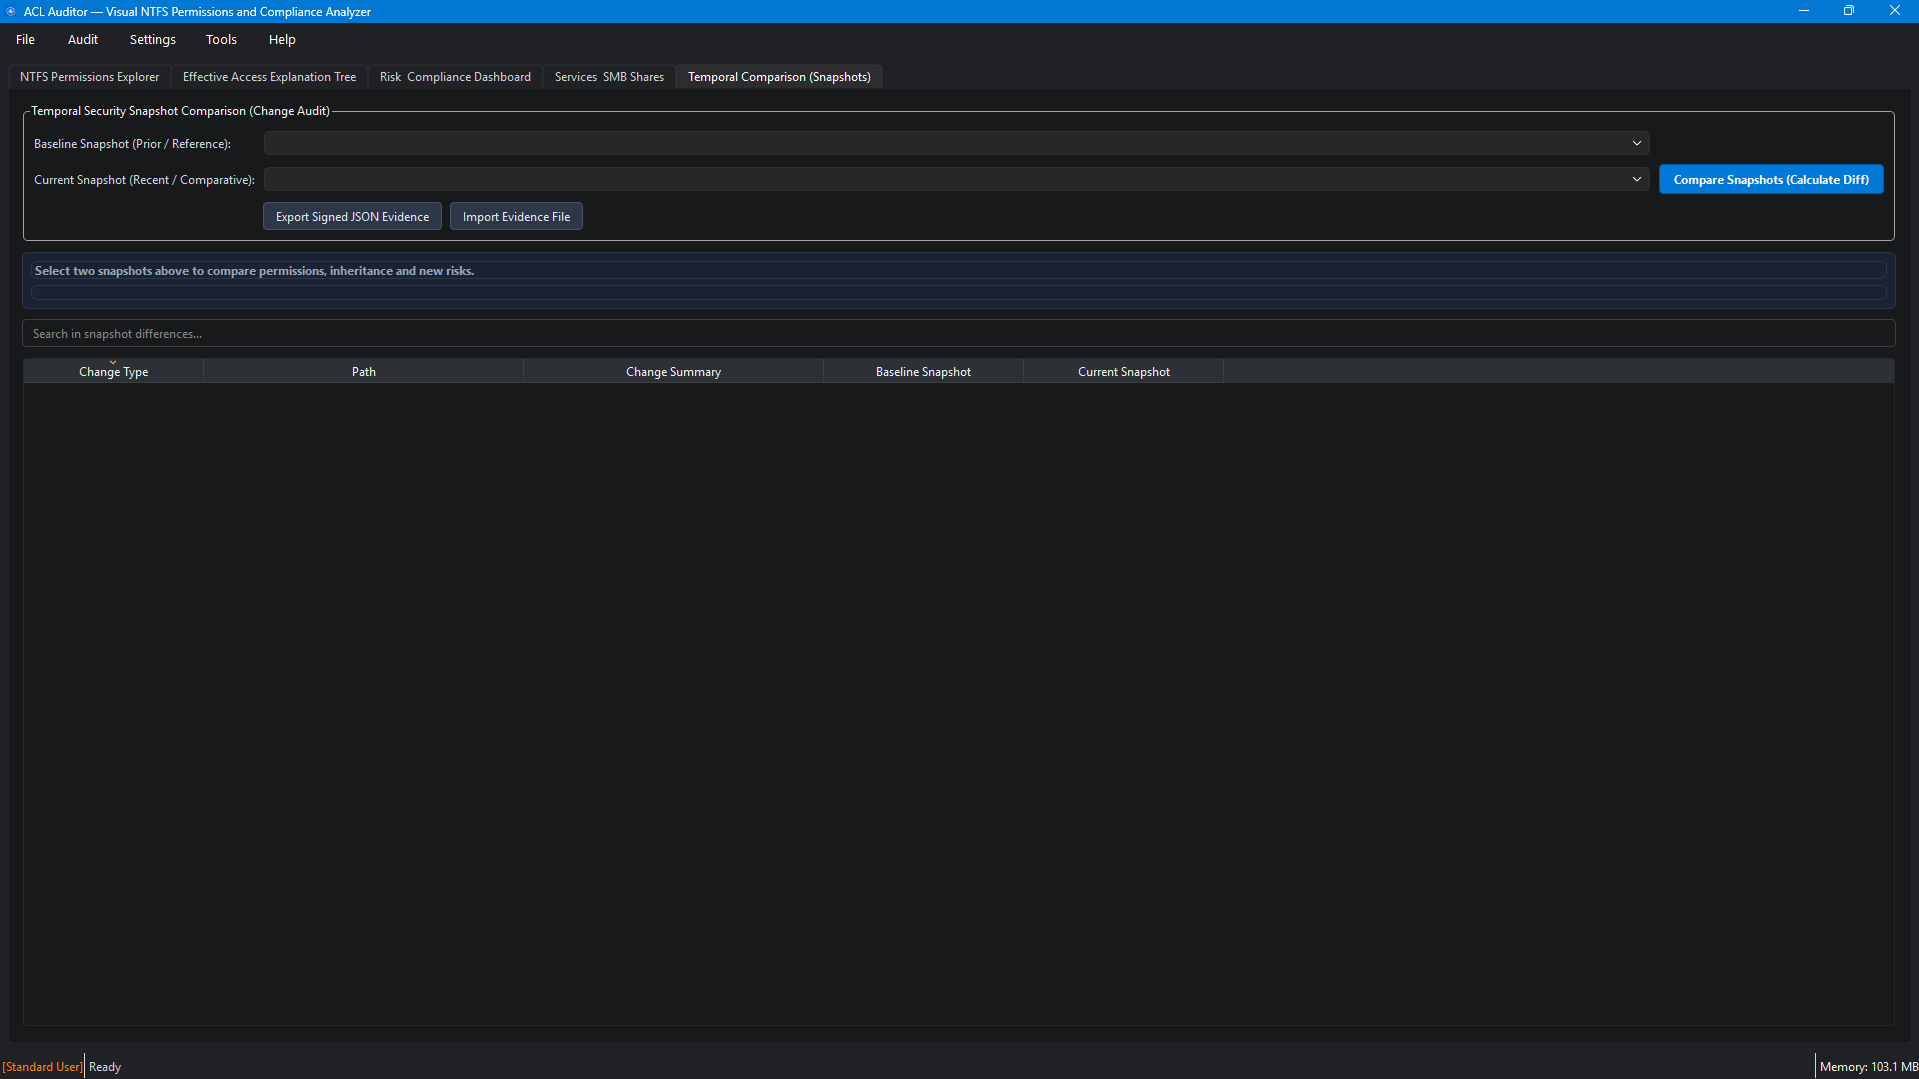Click the Ready status text

coord(105,1066)
